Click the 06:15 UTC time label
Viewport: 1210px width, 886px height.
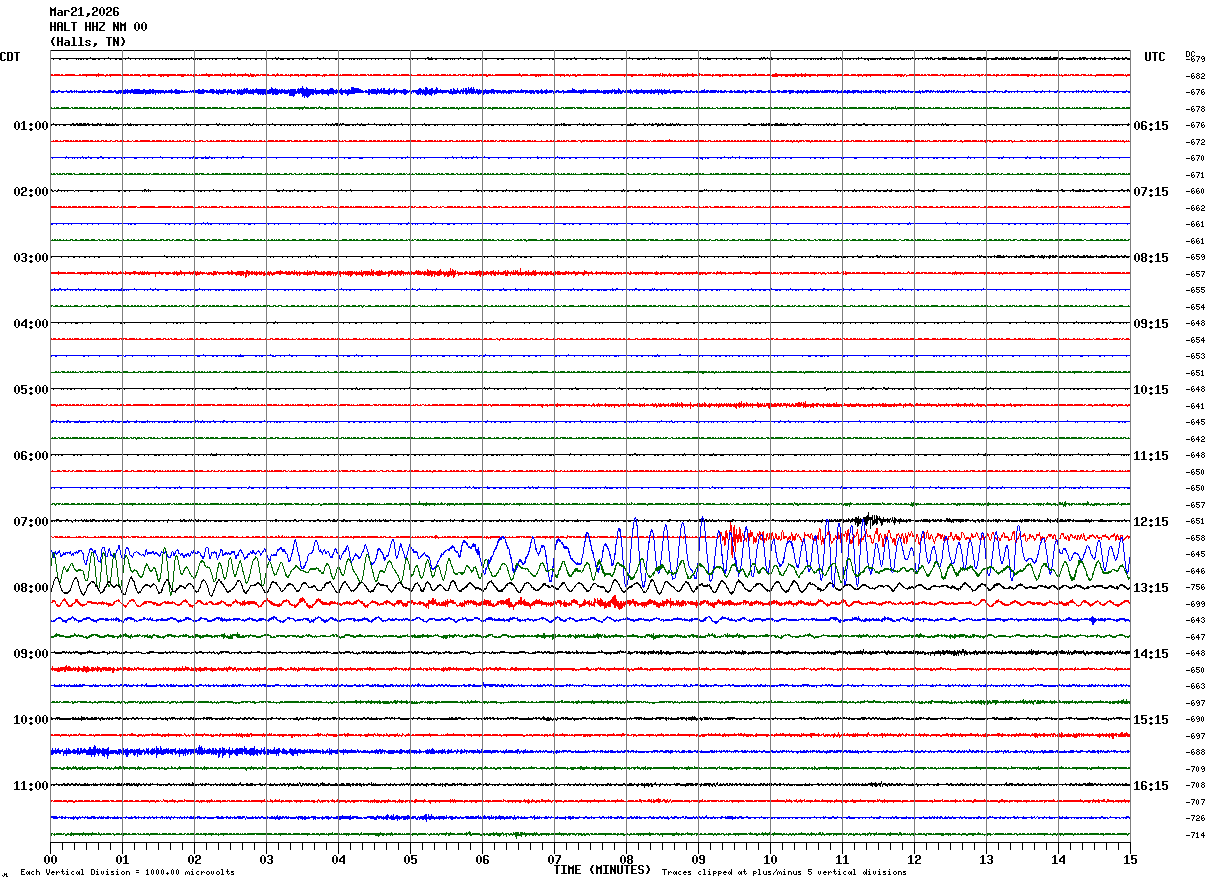(x=1150, y=126)
